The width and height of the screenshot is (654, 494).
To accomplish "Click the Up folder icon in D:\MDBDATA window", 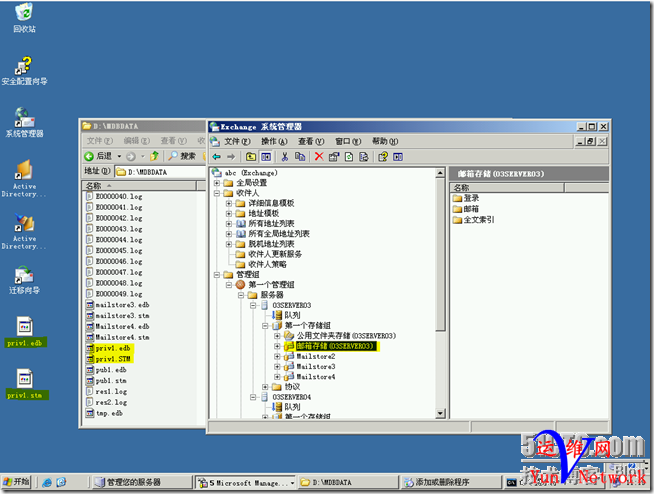I will tap(154, 156).
